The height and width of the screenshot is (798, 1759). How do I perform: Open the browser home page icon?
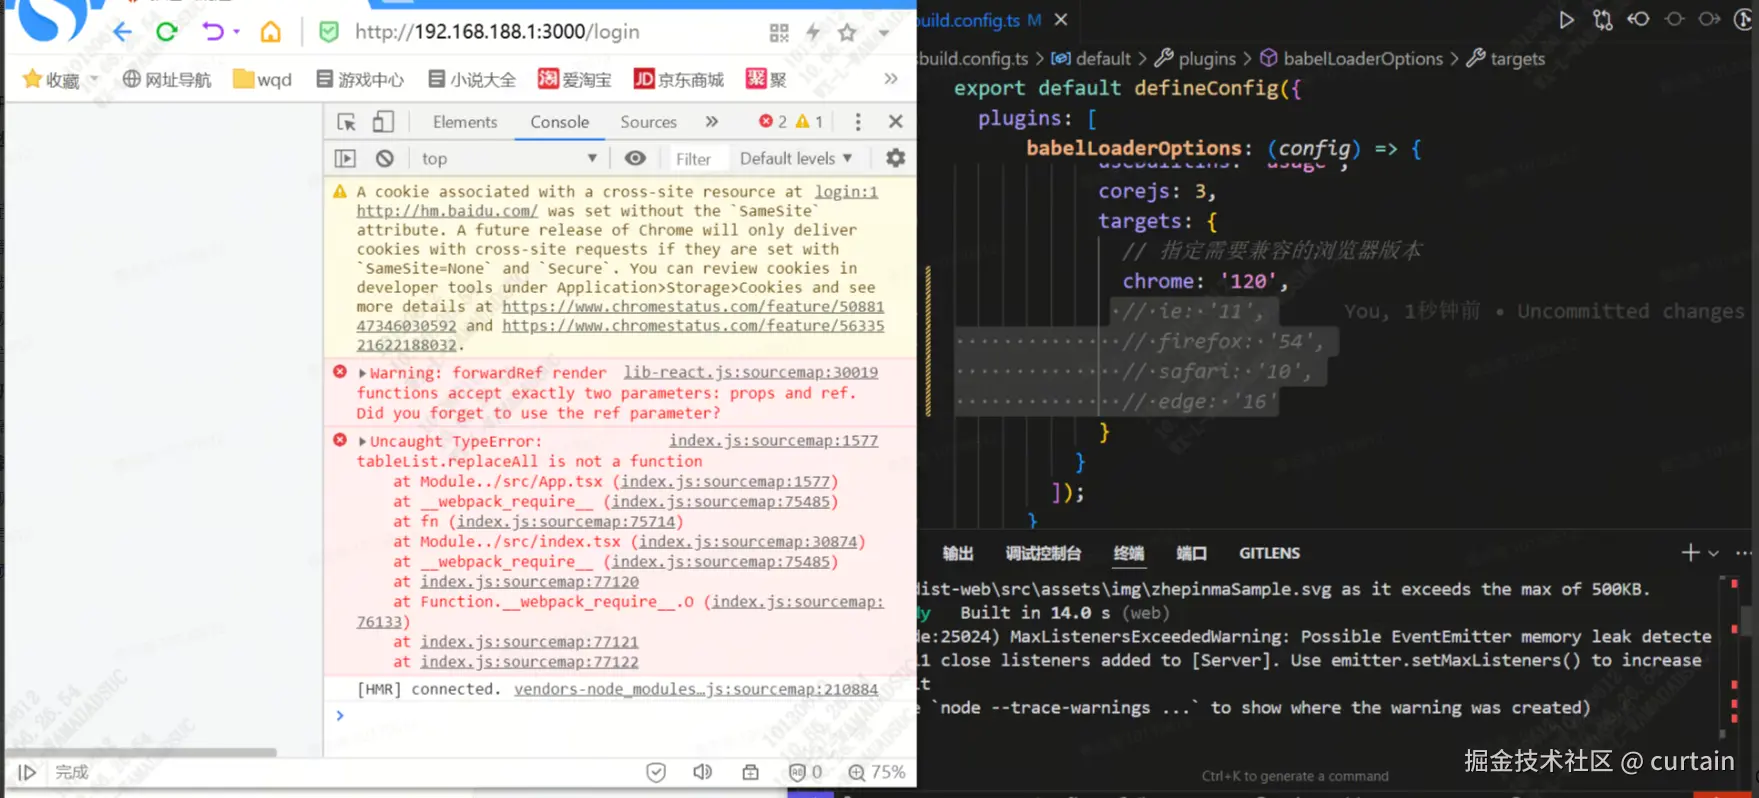270,32
